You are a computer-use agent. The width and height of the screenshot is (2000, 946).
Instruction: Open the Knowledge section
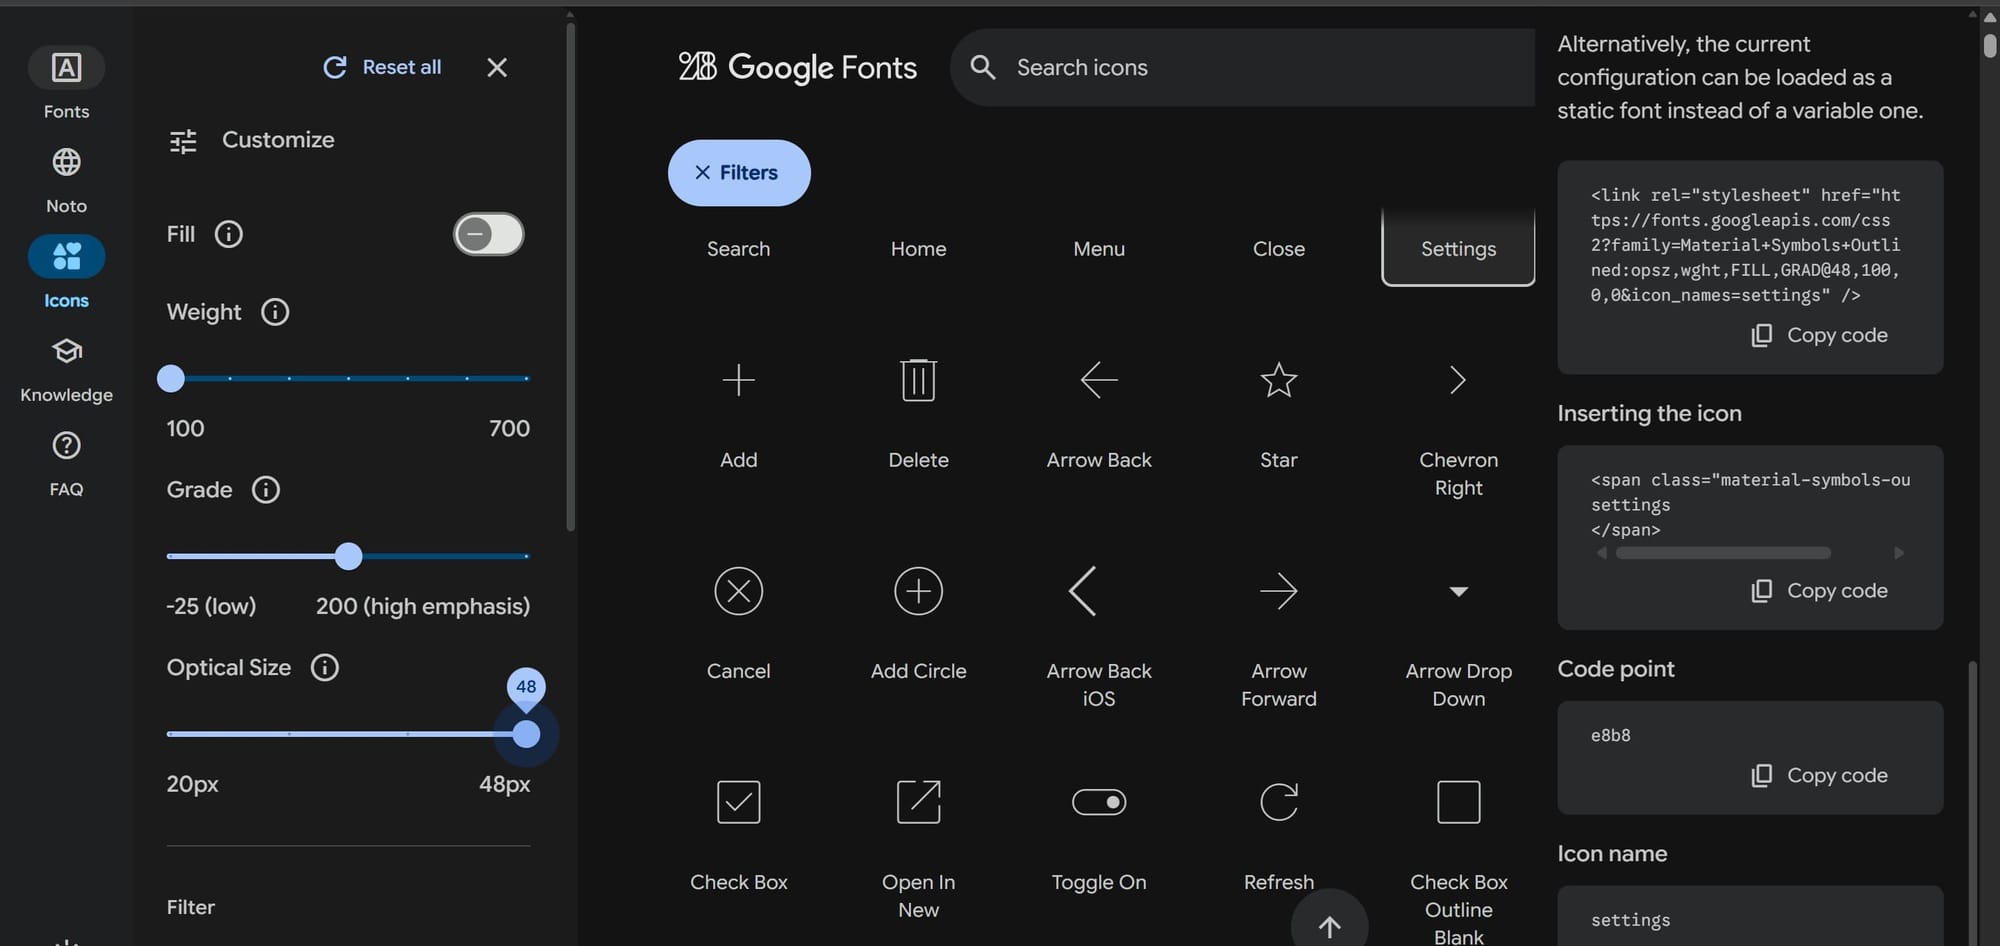(x=66, y=368)
